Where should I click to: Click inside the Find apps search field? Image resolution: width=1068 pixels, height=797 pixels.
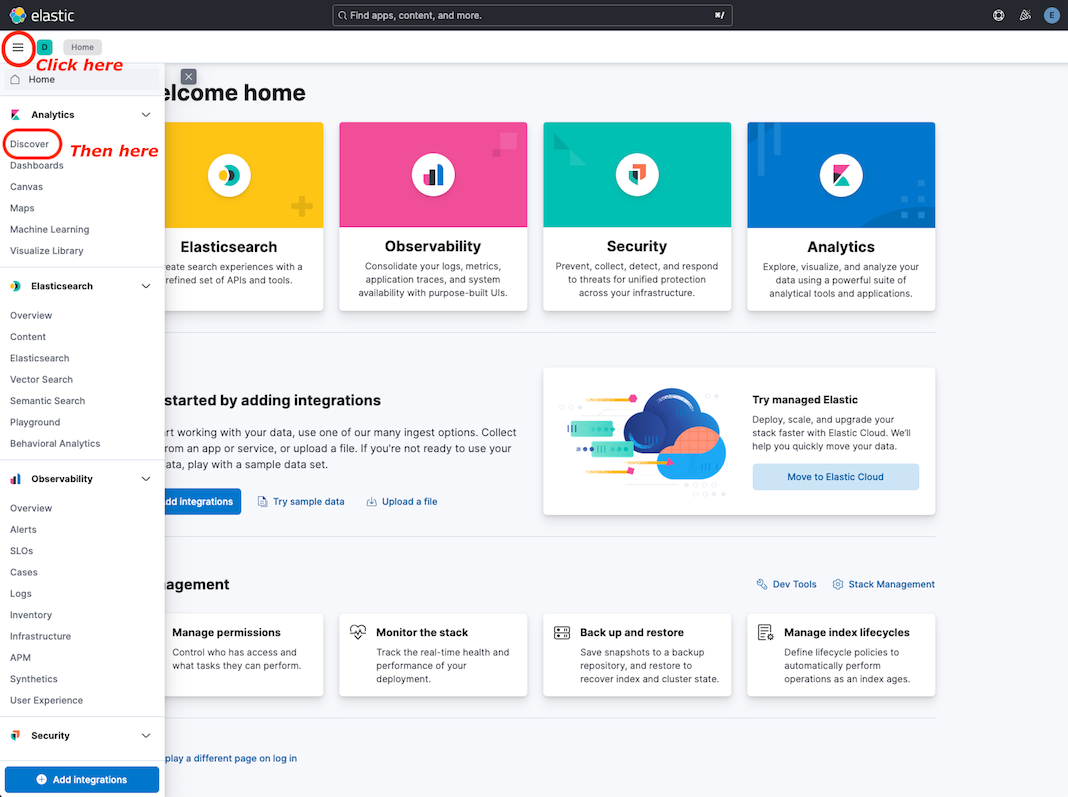532,15
